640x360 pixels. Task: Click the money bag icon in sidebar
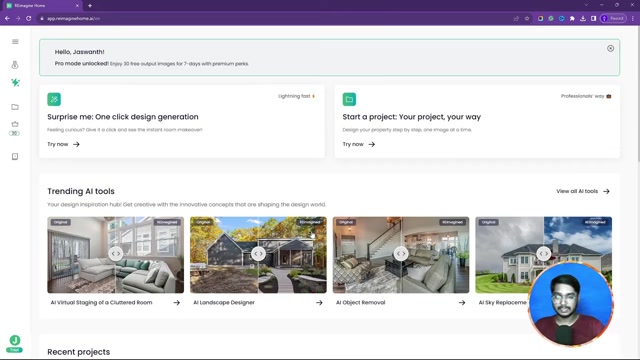click(15, 65)
